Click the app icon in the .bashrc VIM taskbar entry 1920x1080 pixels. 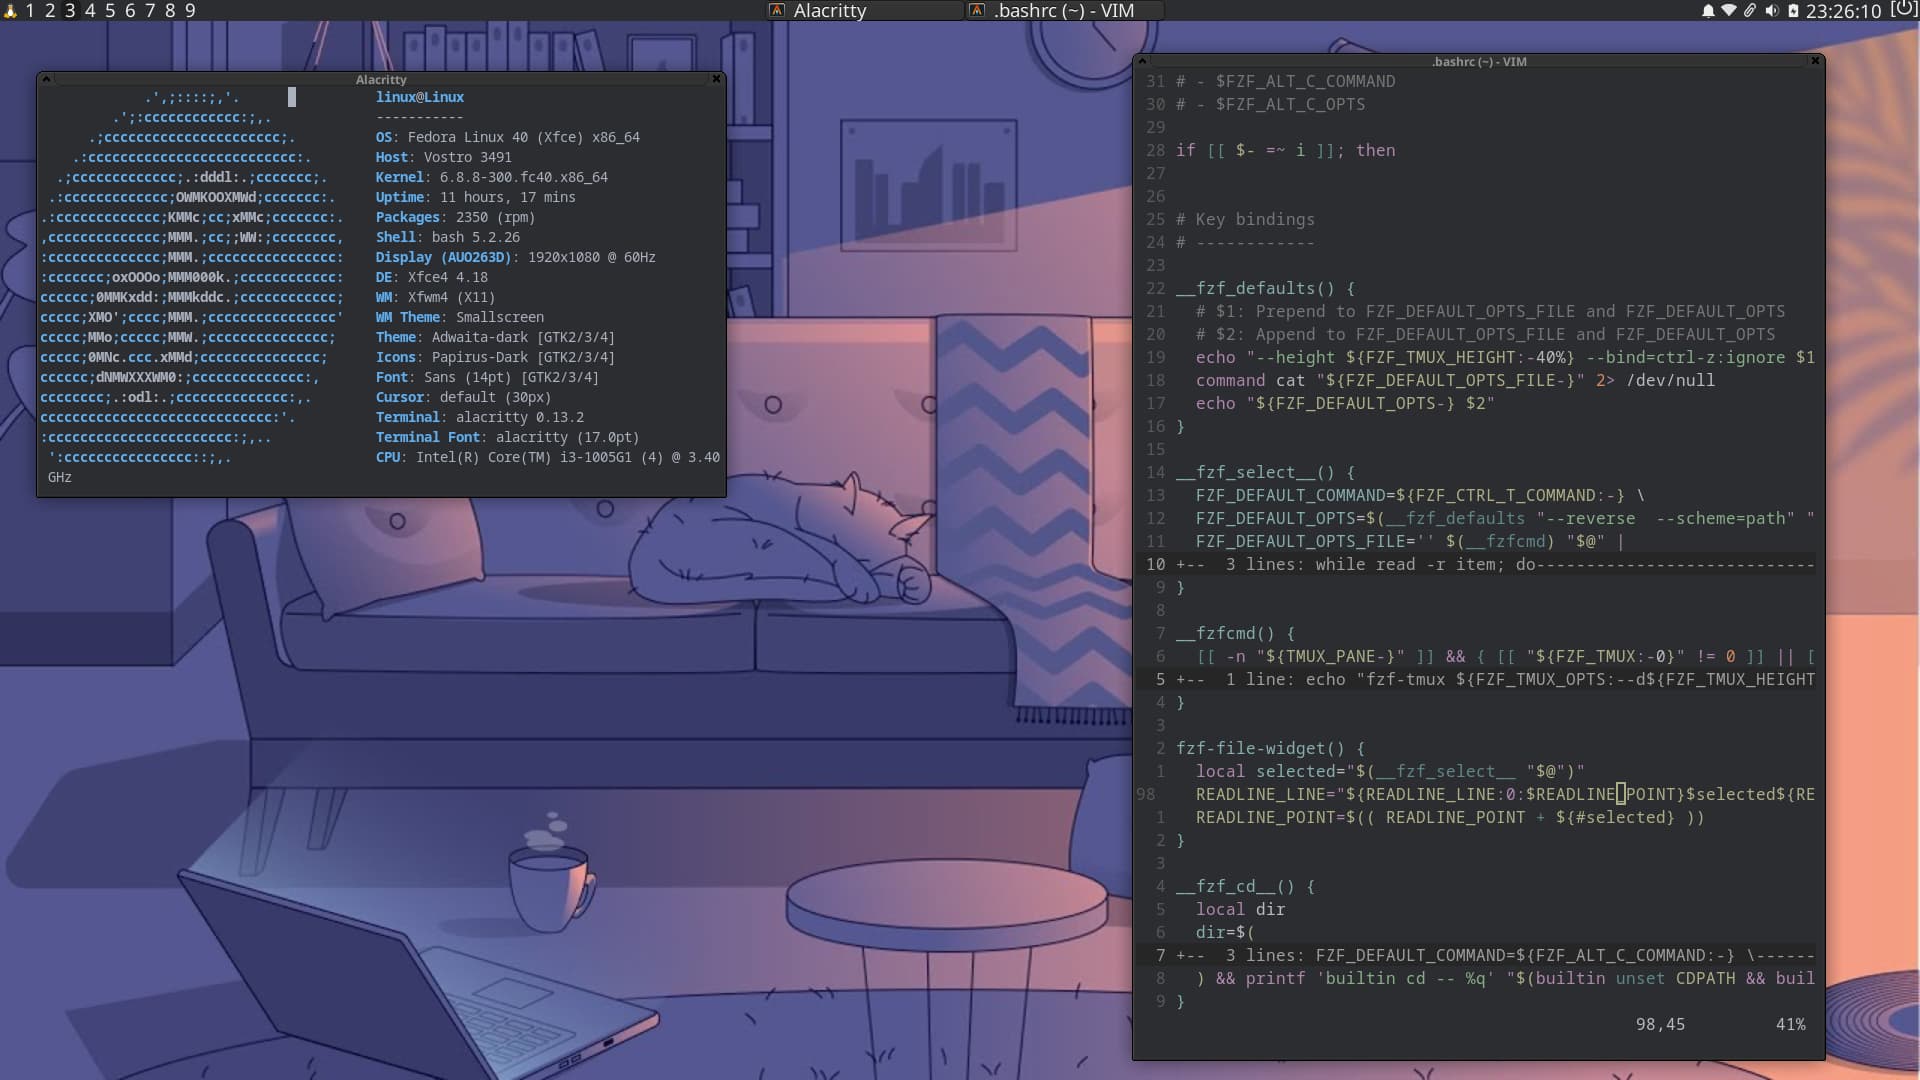[x=977, y=11]
